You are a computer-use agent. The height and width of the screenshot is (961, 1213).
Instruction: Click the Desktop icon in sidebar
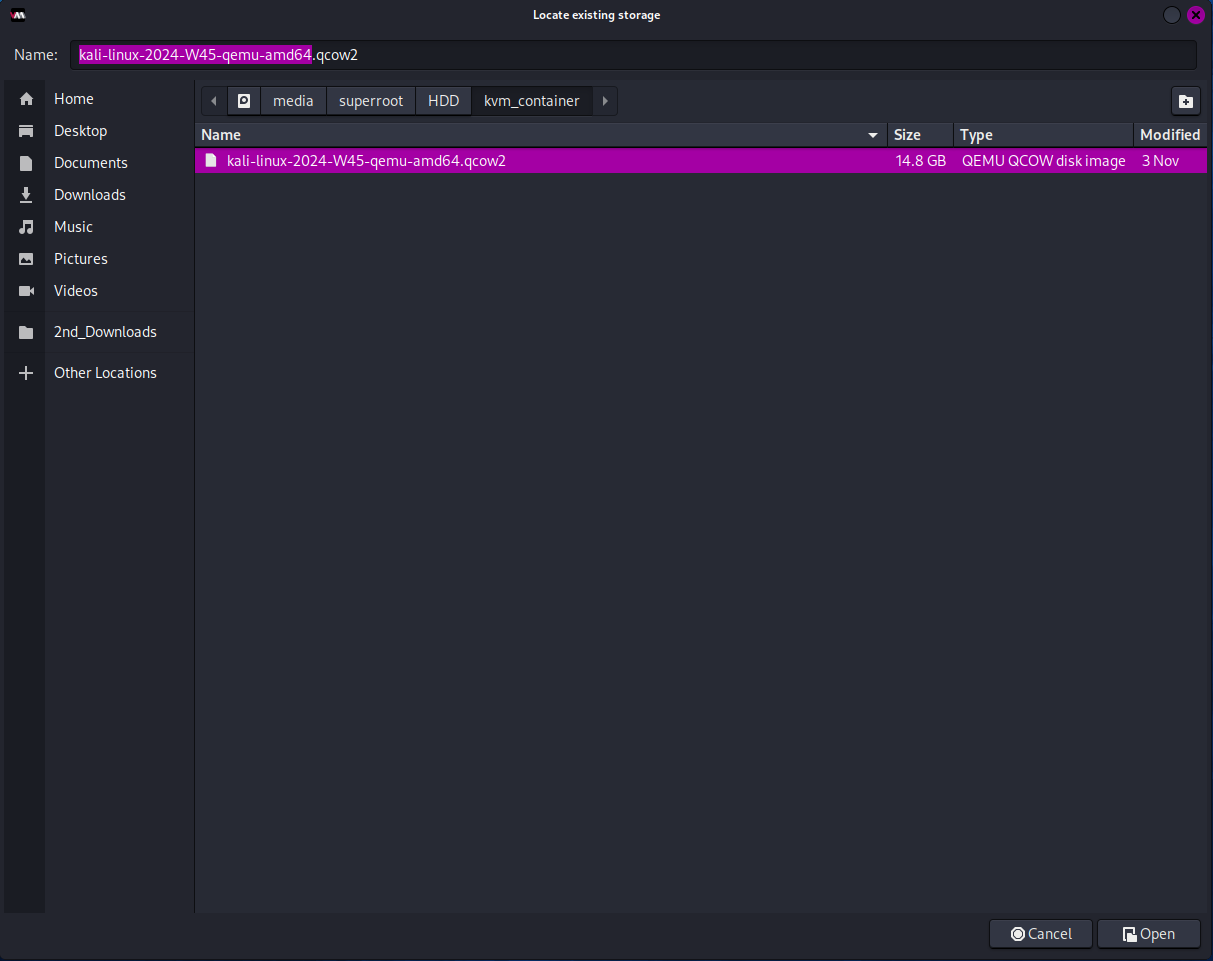tap(27, 131)
